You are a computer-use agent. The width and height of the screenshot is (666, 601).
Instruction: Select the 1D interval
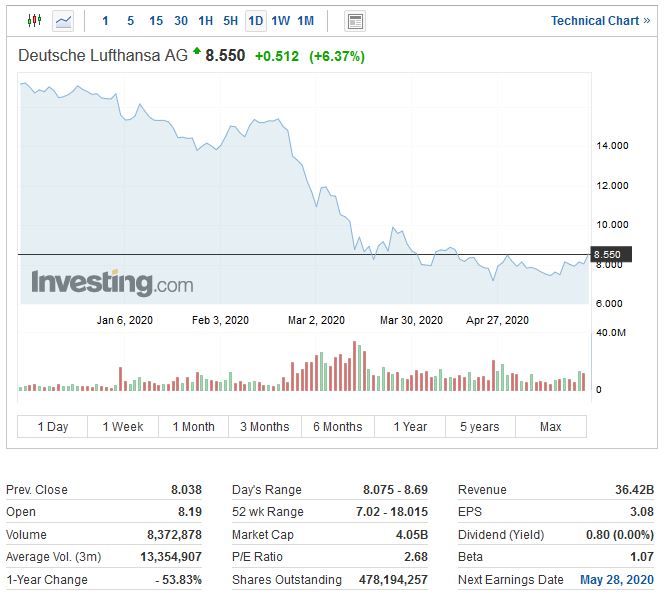coord(256,21)
